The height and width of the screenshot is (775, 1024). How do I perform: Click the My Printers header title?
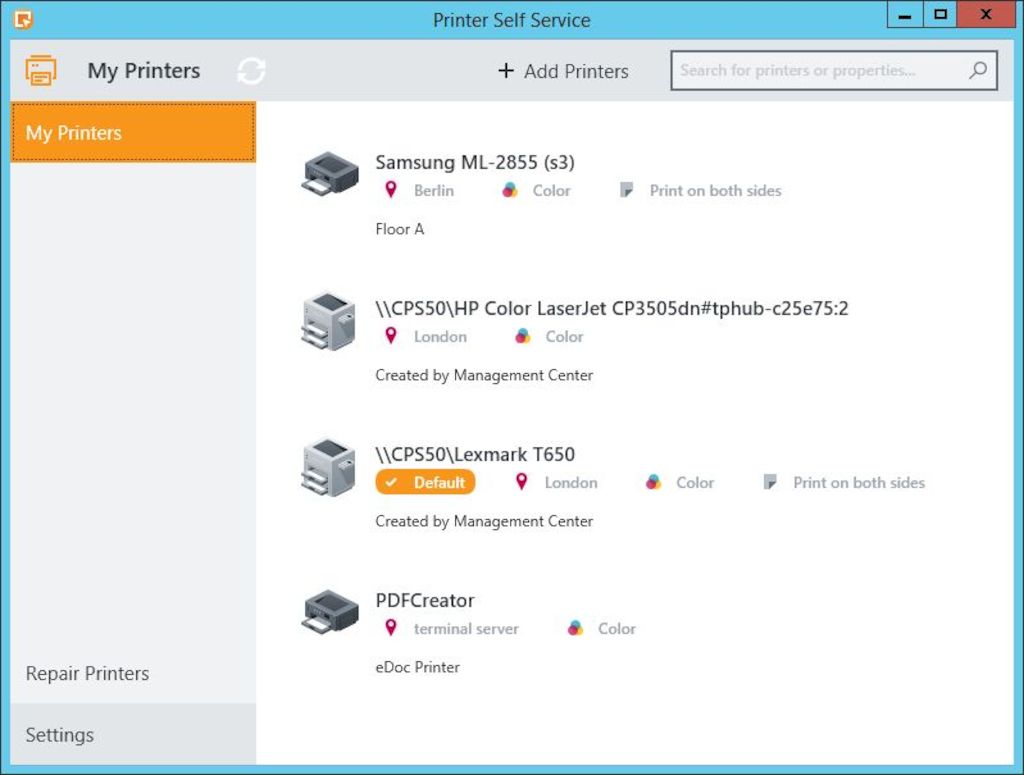(144, 71)
